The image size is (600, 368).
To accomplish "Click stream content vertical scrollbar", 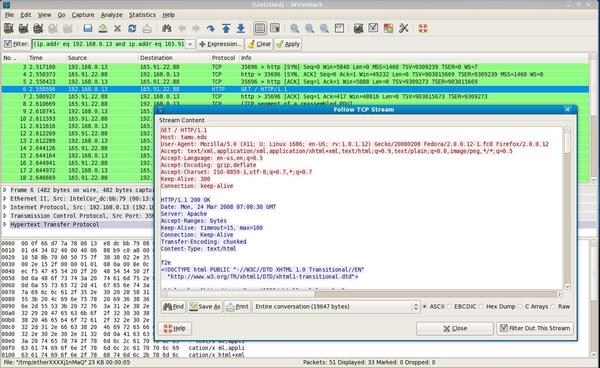I will pyautogui.click(x=567, y=208).
